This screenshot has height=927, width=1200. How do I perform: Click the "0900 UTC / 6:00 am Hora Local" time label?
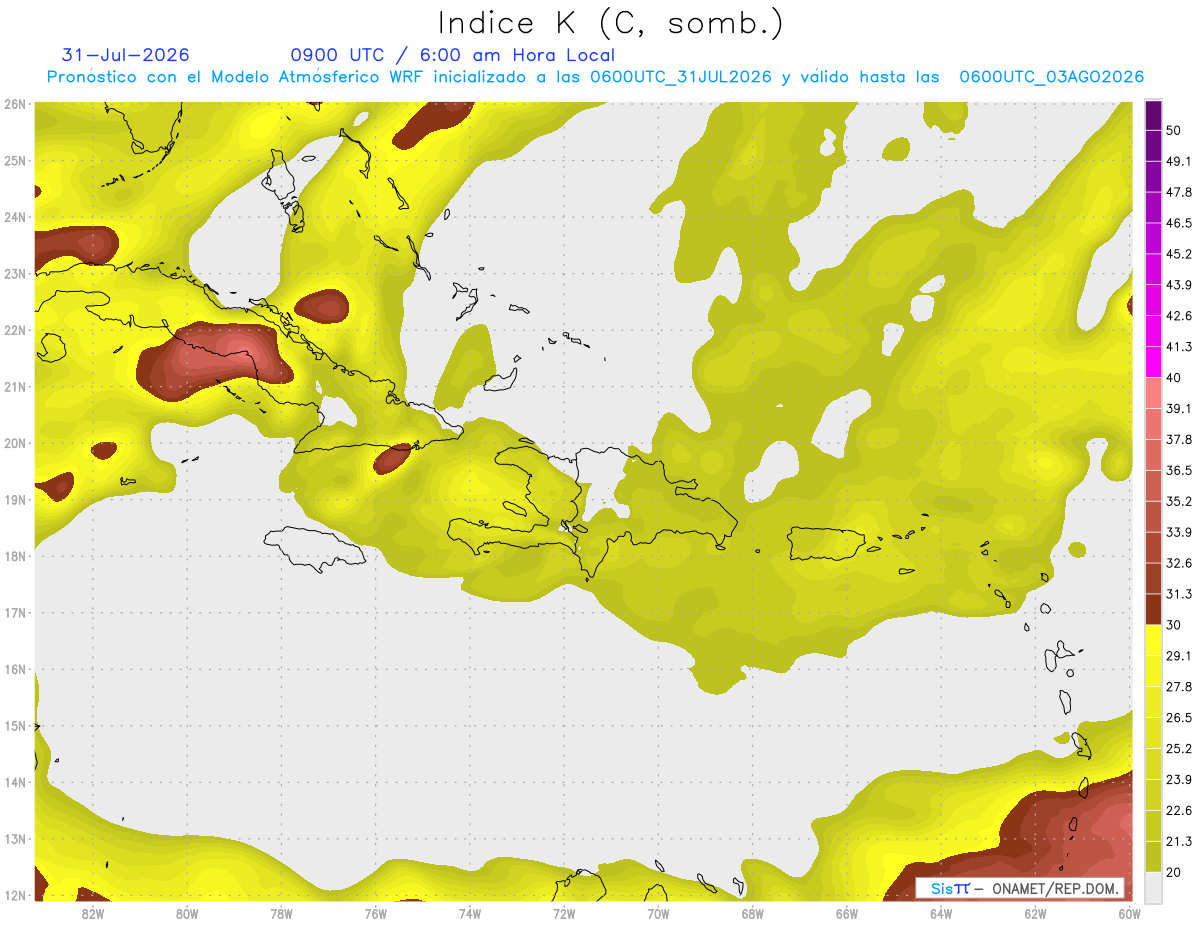click(452, 55)
